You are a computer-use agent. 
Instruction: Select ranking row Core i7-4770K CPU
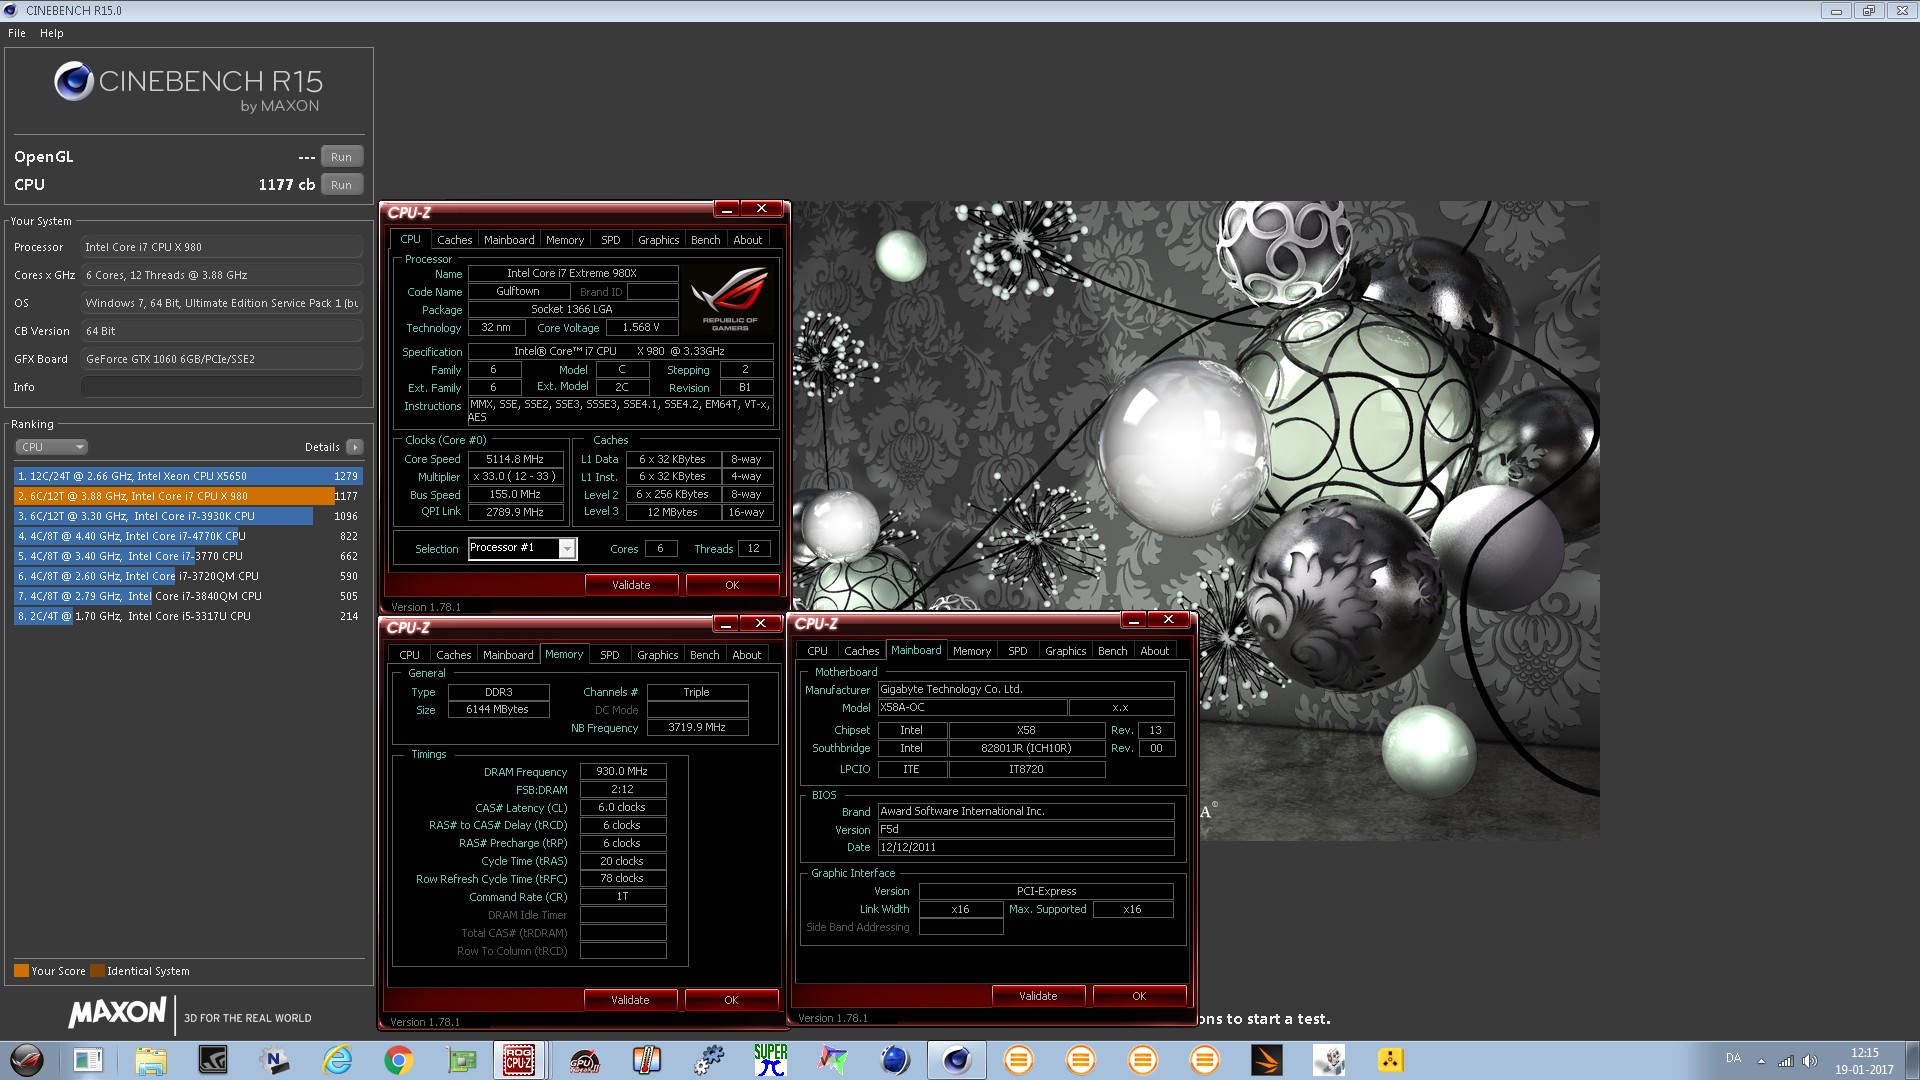click(188, 536)
